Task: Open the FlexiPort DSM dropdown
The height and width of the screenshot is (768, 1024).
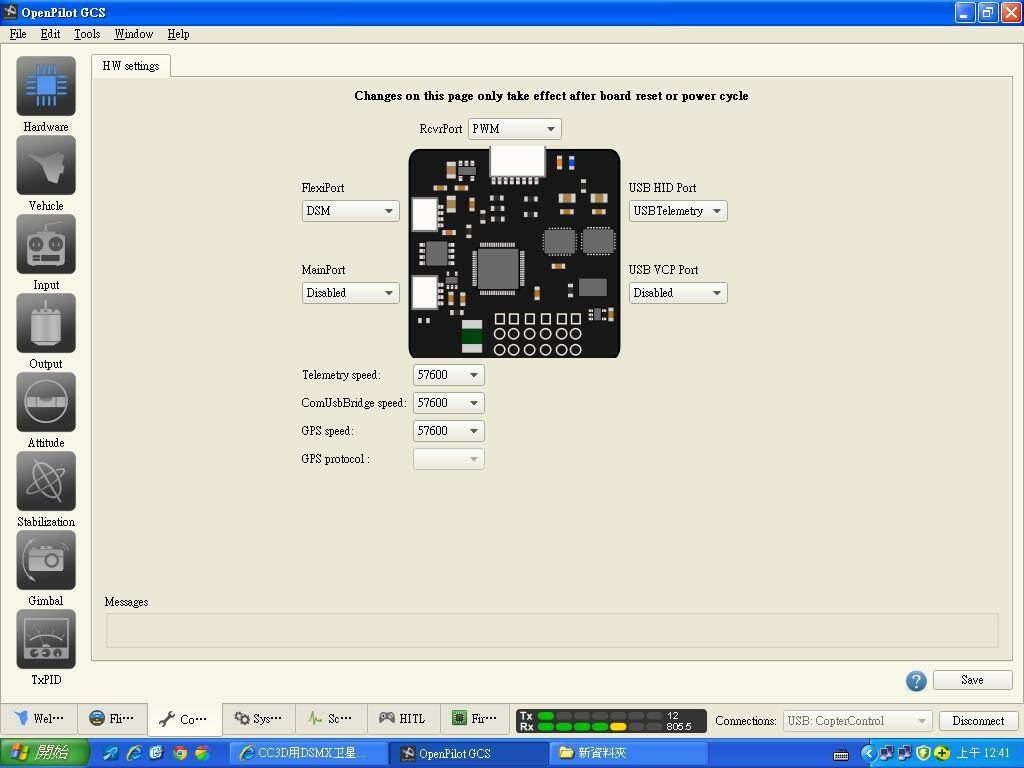Action: click(350, 211)
